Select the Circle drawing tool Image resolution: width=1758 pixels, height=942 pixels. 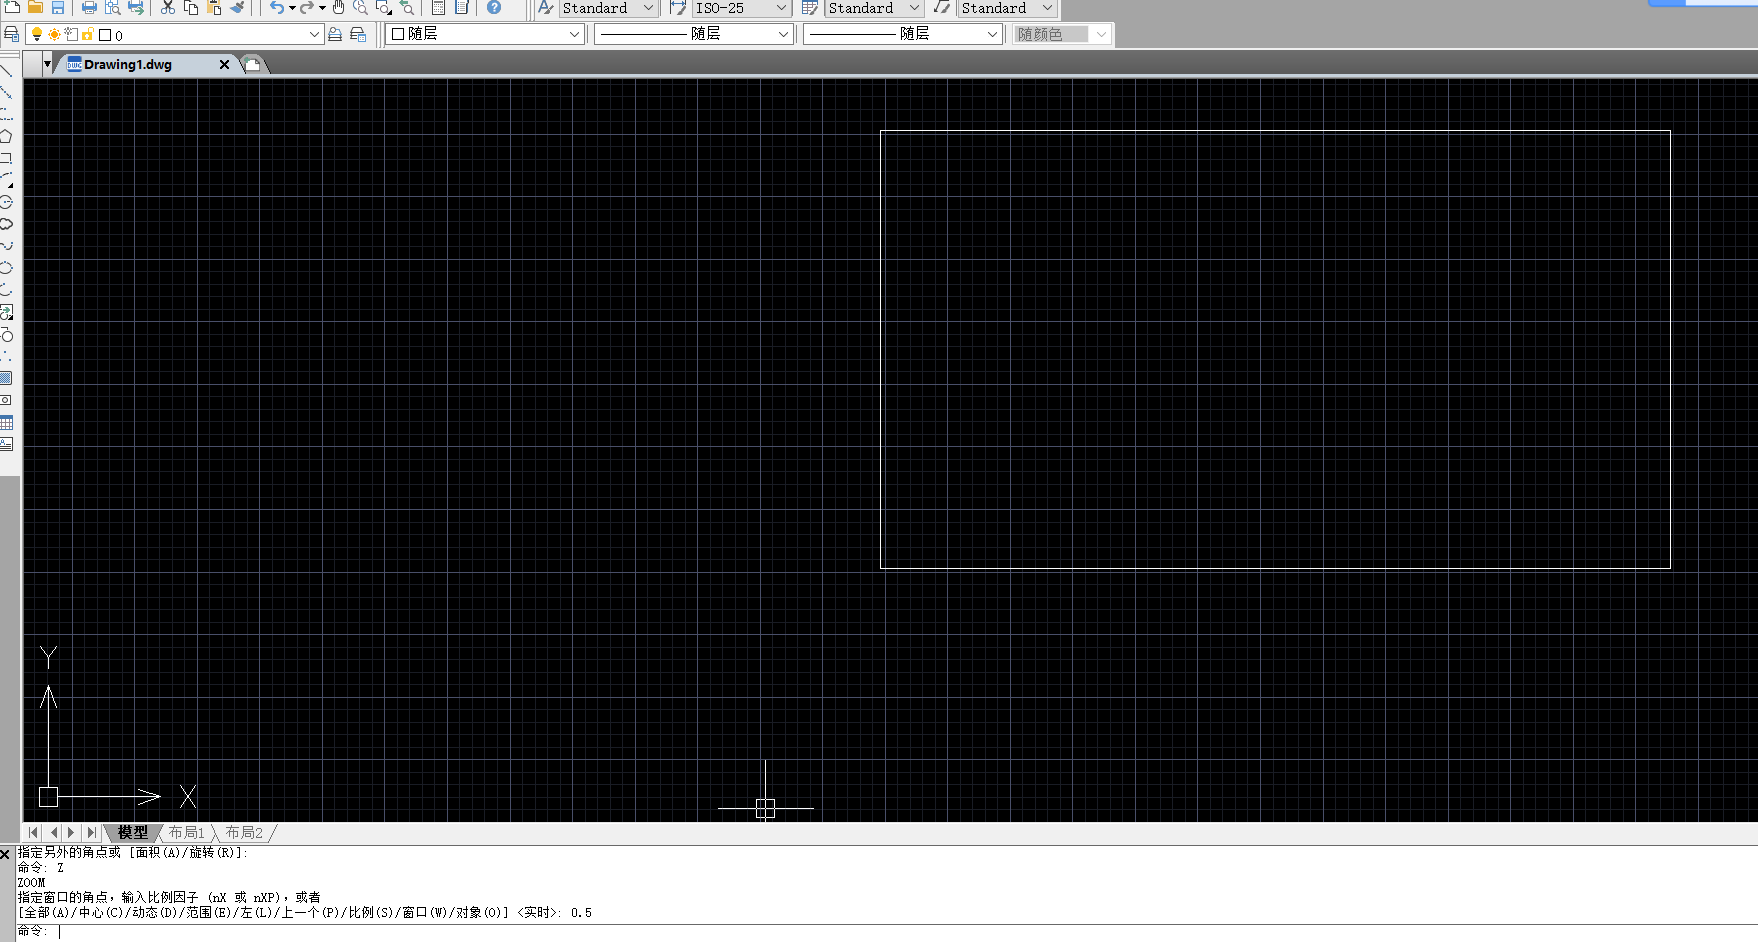tap(6, 202)
